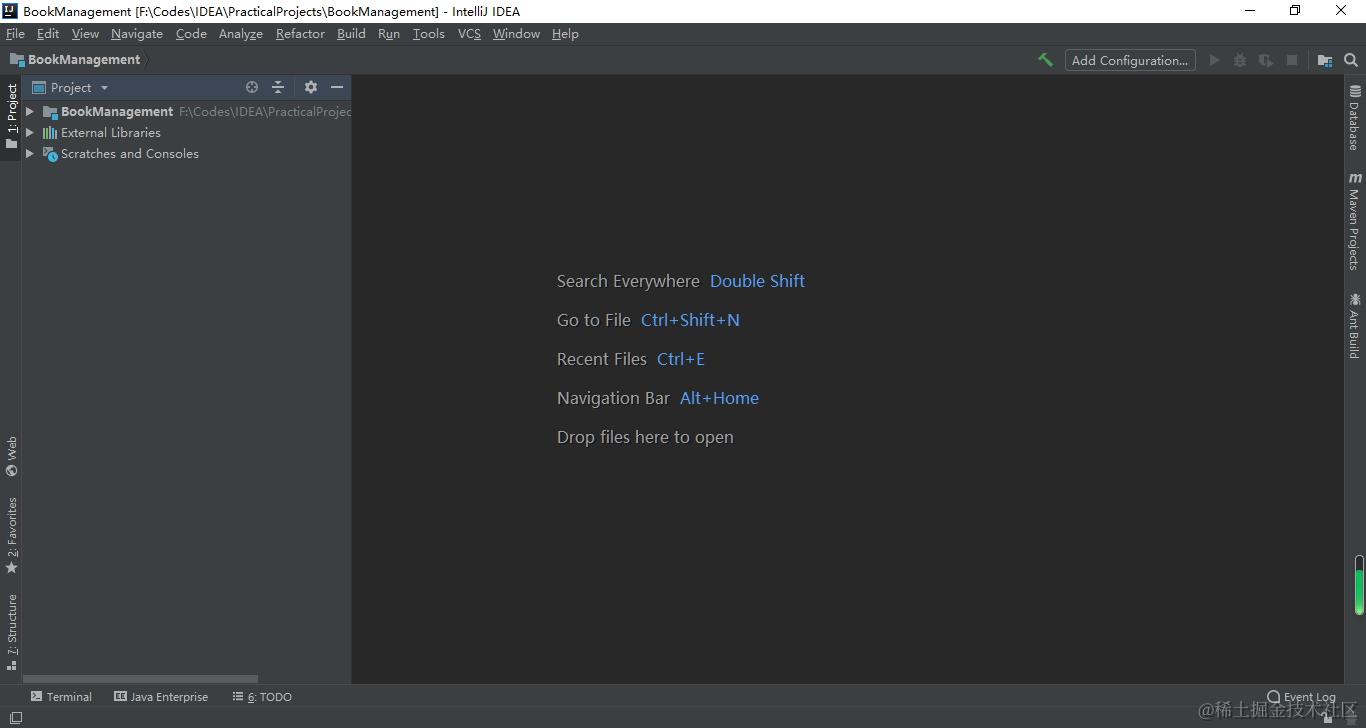Click the External Libraries icon in tree
1366x728 pixels.
50,132
